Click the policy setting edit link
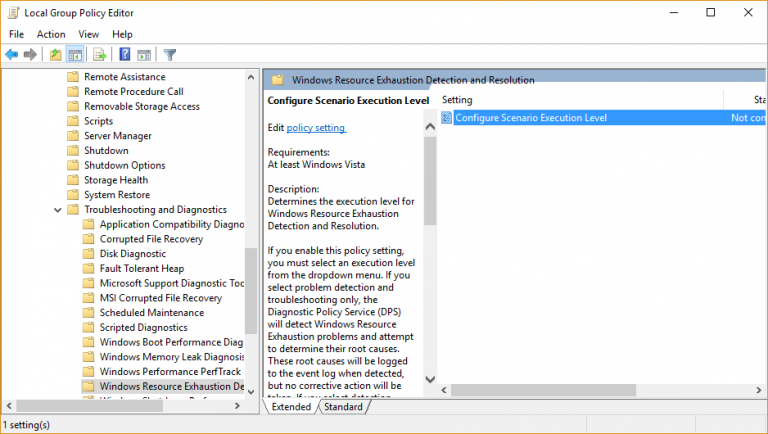Viewport: 768px width, 434px height. tap(316, 128)
